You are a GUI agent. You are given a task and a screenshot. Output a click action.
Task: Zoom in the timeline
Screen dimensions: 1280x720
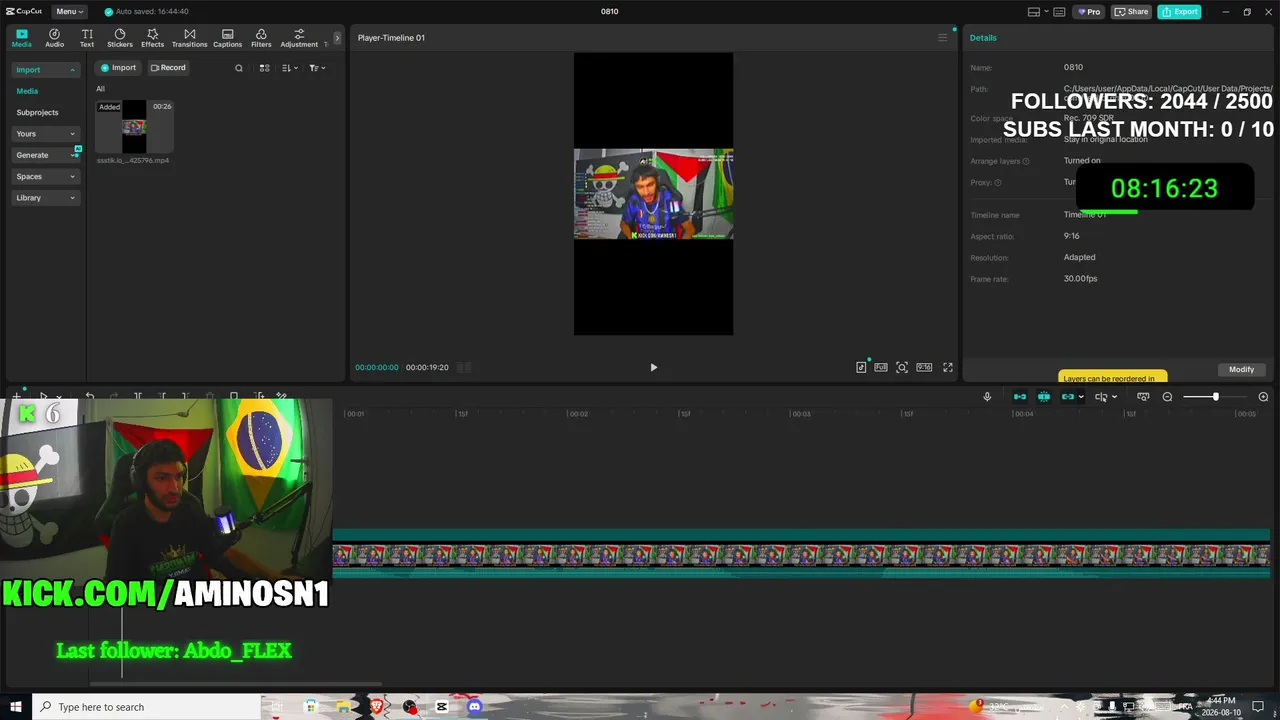[x=1263, y=397]
